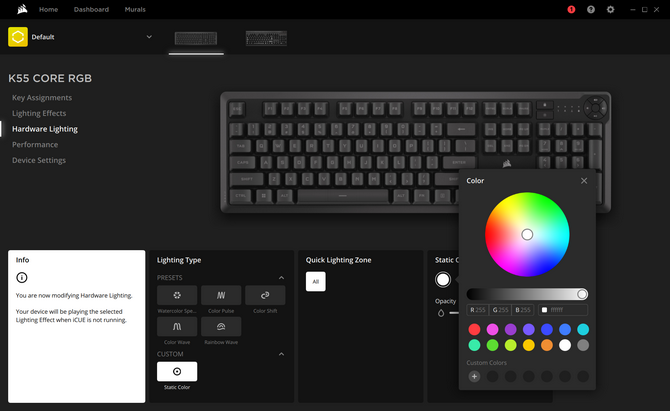Click the B 255 value field
Image resolution: width=670 pixels, height=411 pixels.
[x=523, y=310]
